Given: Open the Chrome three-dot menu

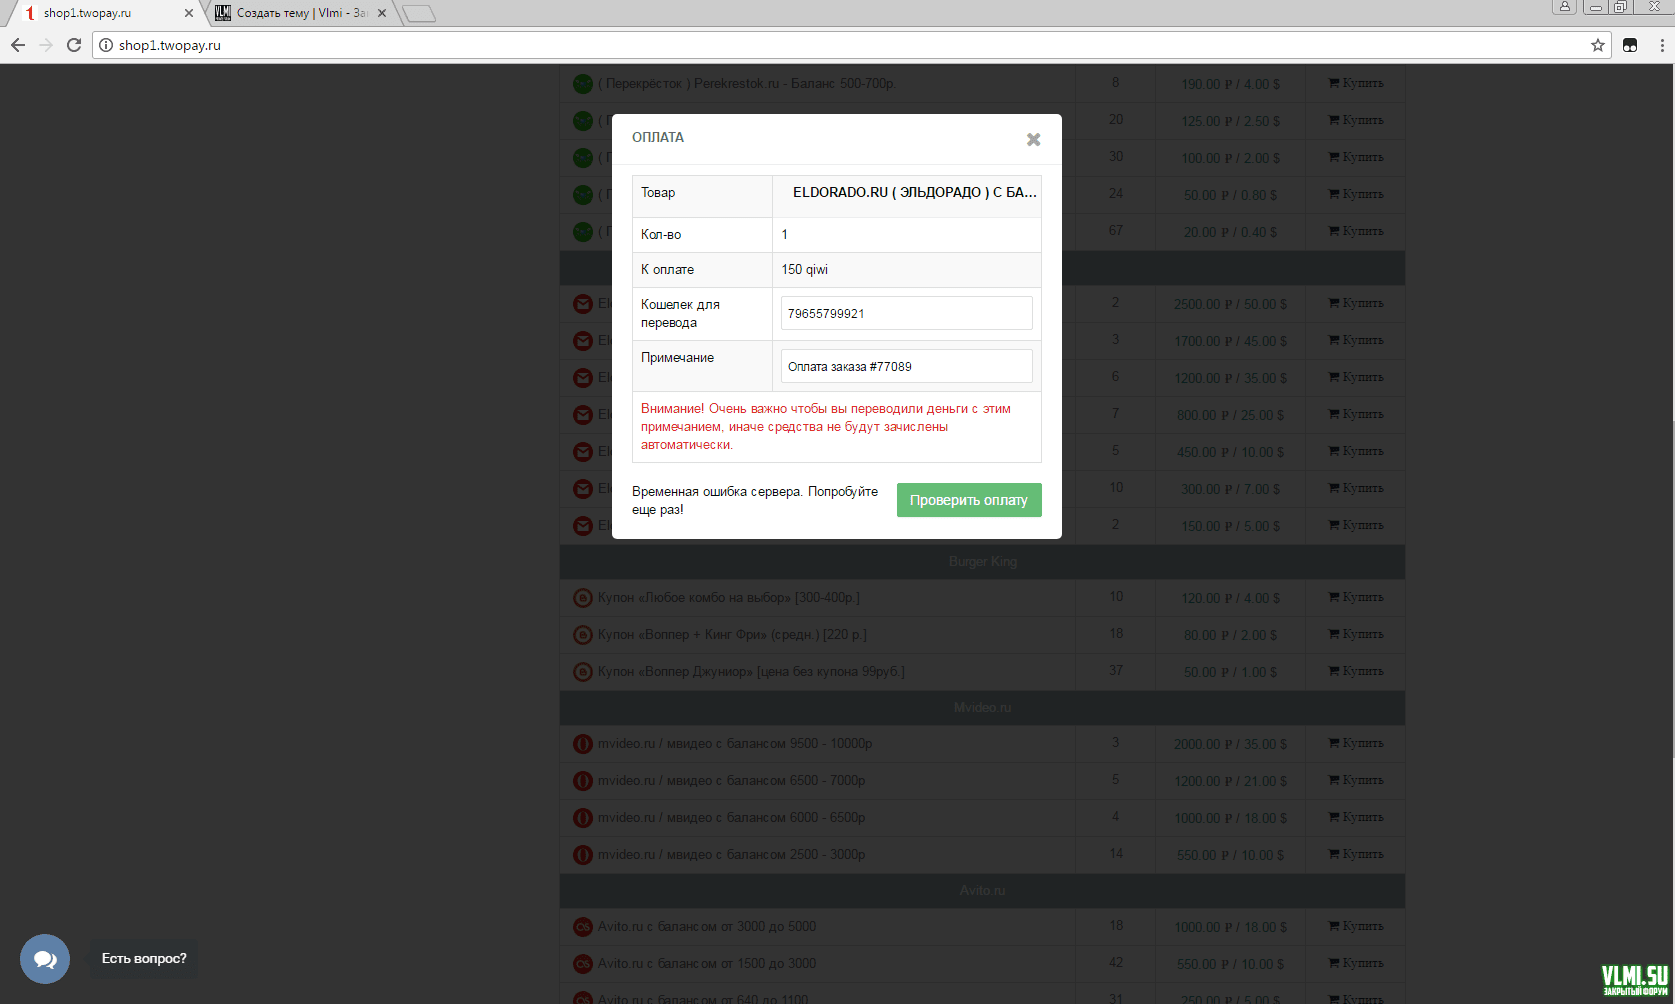Looking at the screenshot, I should pos(1661,45).
